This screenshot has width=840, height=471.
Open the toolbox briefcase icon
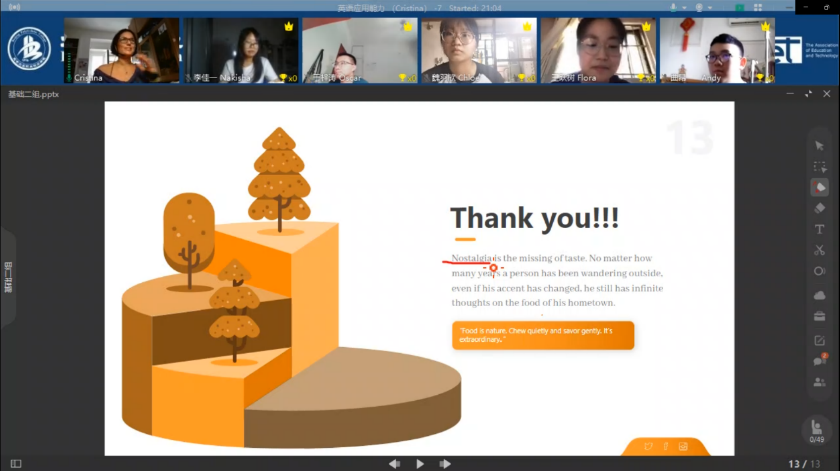819,316
